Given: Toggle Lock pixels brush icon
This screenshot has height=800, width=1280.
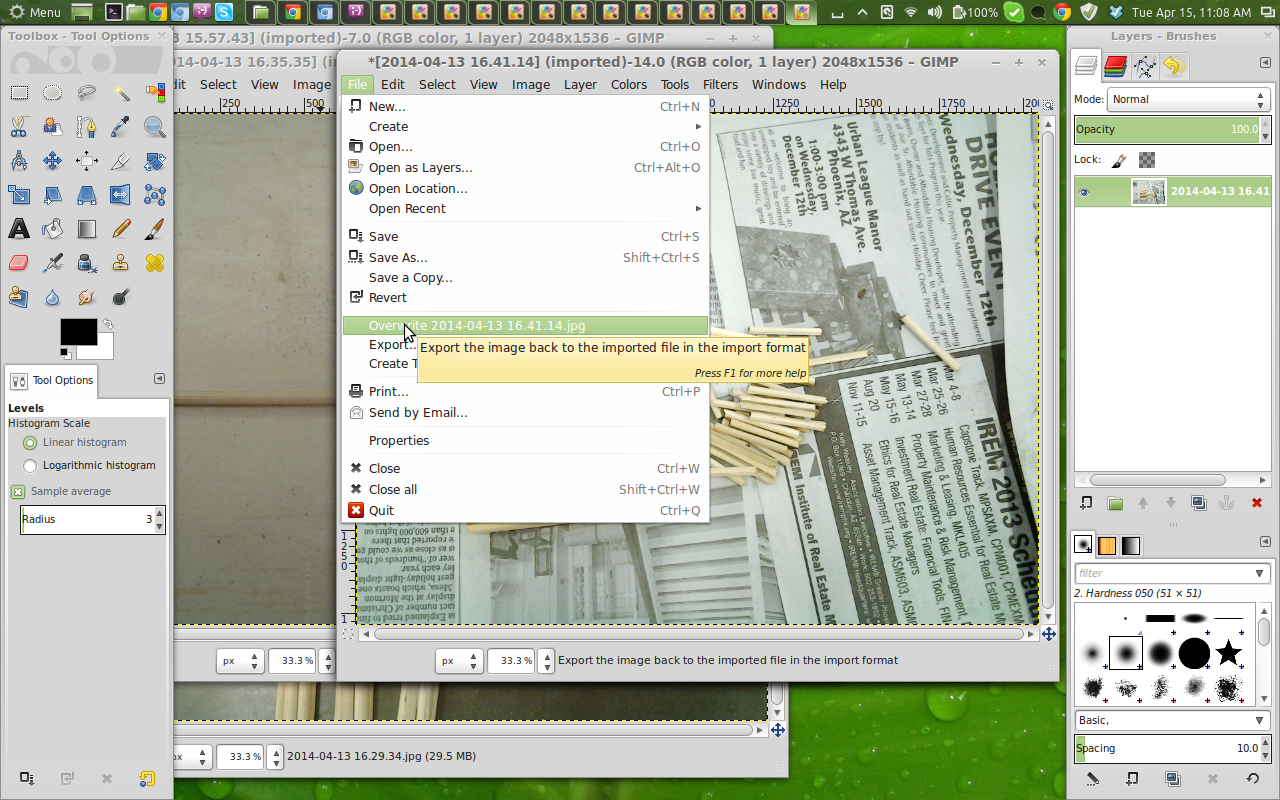Looking at the screenshot, I should pyautogui.click(x=1119, y=160).
